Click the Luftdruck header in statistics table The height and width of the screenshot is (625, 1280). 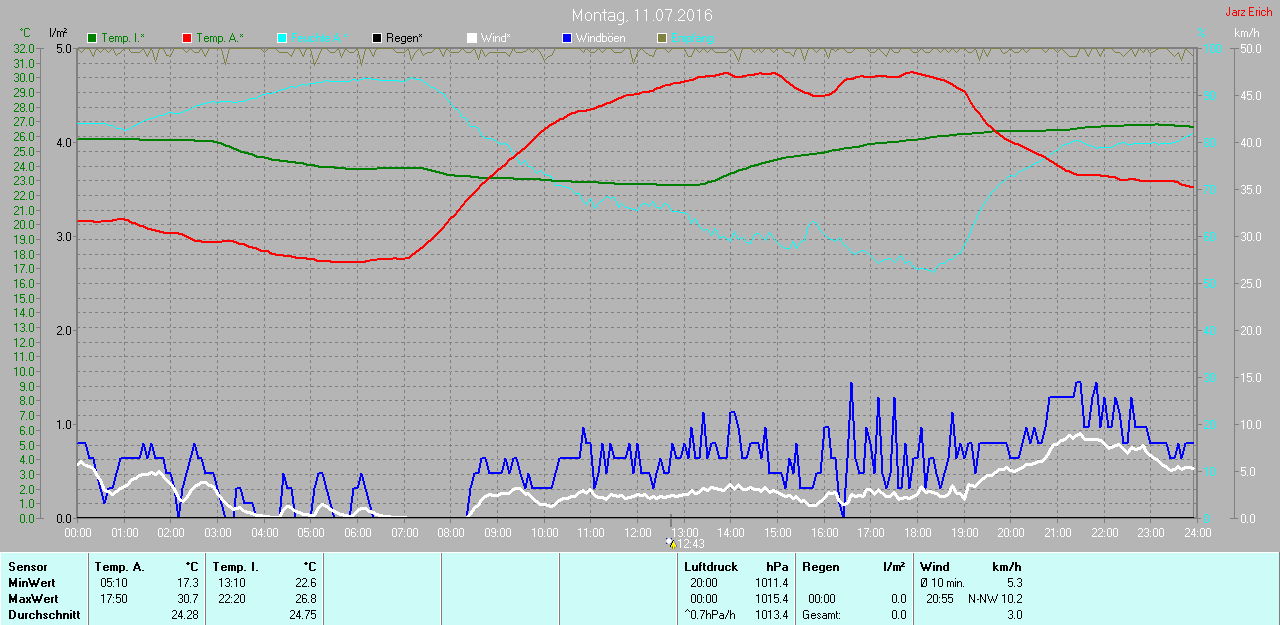click(x=710, y=567)
